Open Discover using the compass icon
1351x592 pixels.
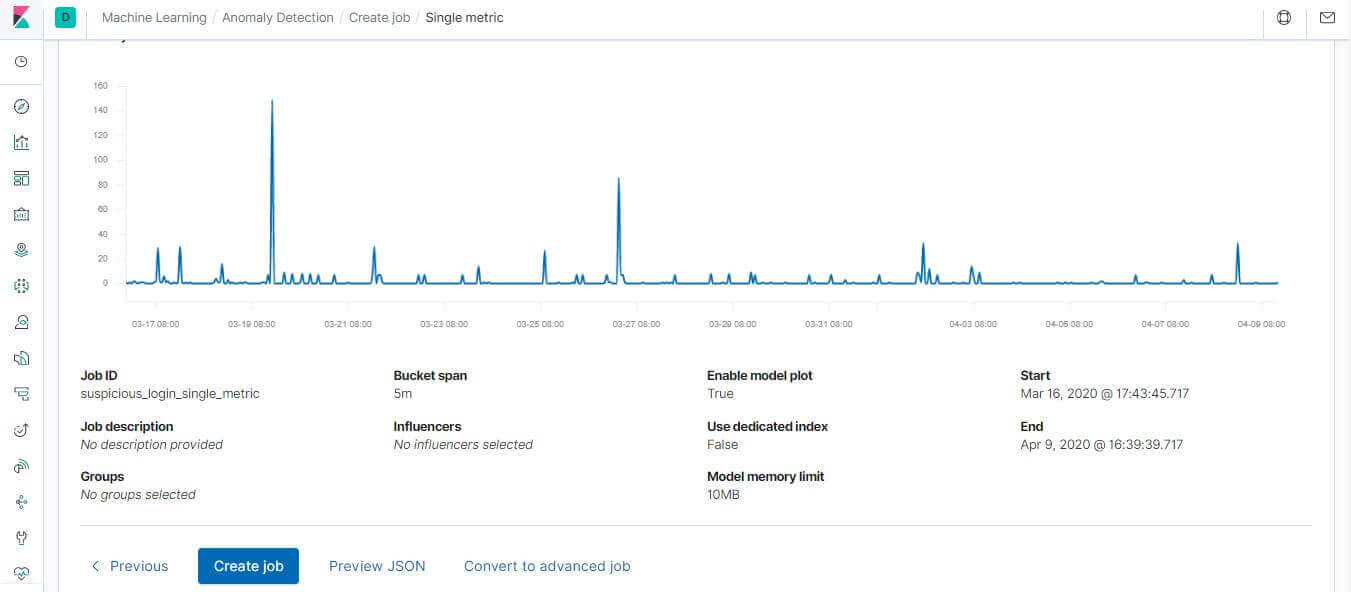(21, 106)
